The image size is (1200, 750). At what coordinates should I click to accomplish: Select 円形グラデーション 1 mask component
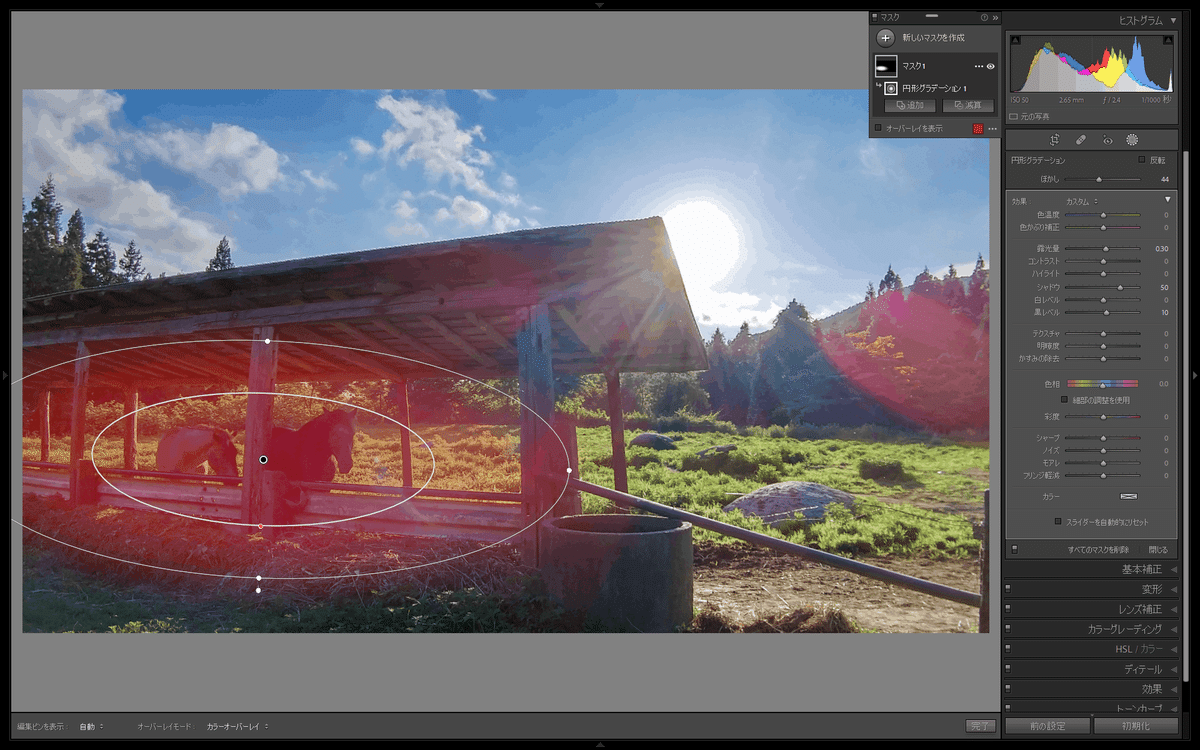pyautogui.click(x=934, y=89)
